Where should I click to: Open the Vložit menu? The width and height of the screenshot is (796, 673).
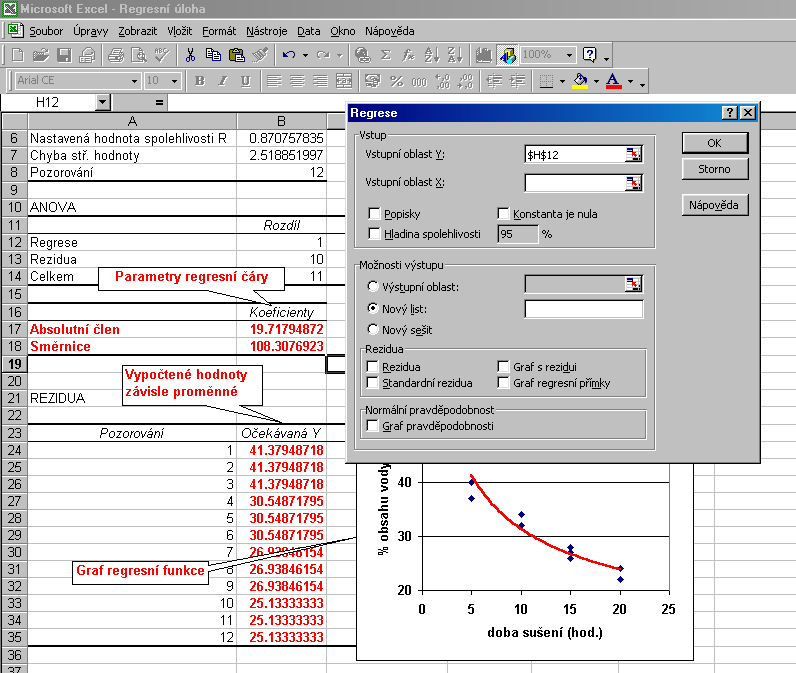tap(180, 31)
